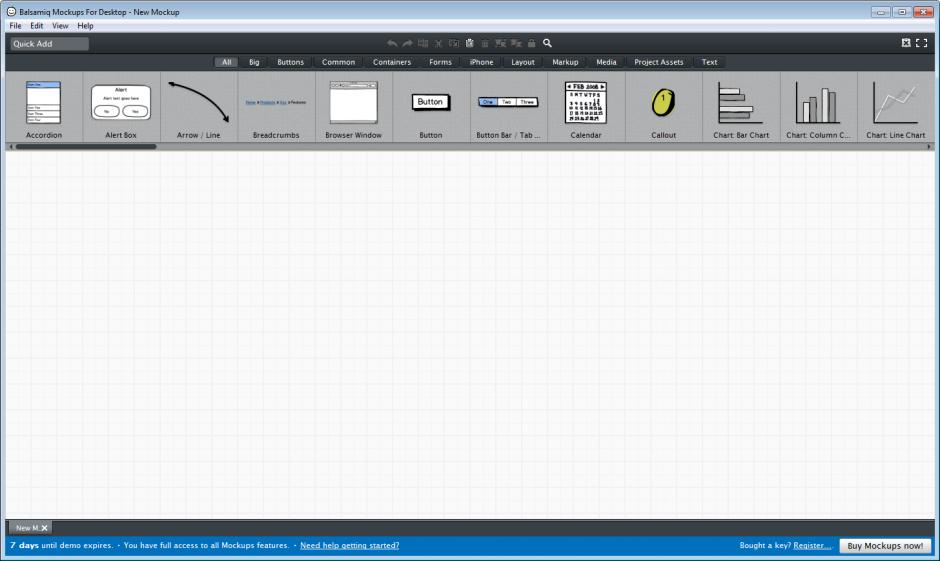Screen dimensions: 940x561
Task: Choose the Chart: Line Chart component
Action: 896,108
